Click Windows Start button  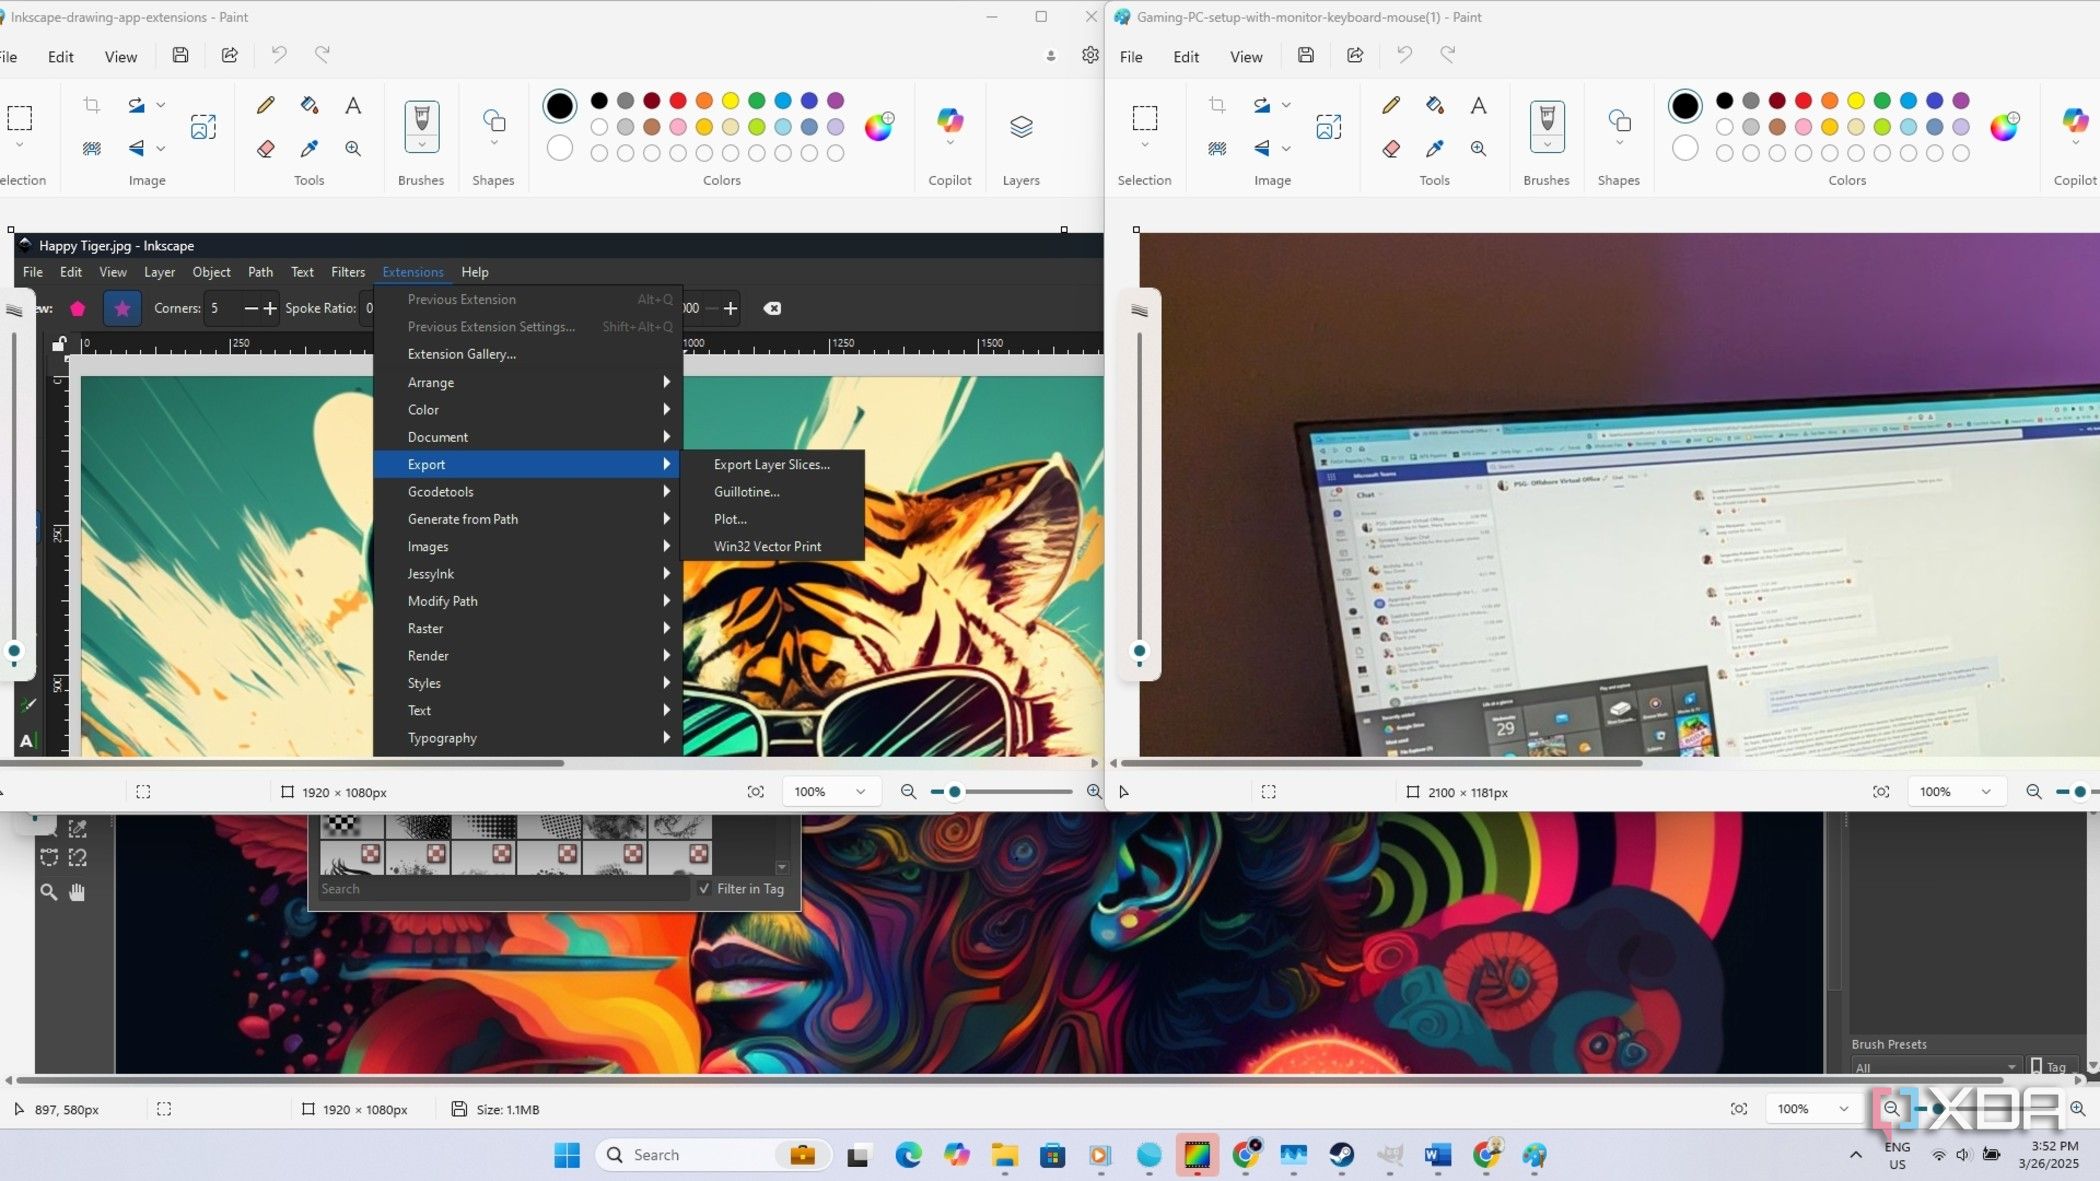567,1156
